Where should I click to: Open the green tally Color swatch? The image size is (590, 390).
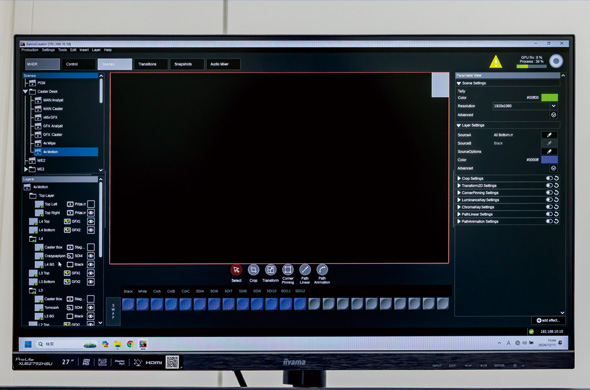tap(549, 98)
